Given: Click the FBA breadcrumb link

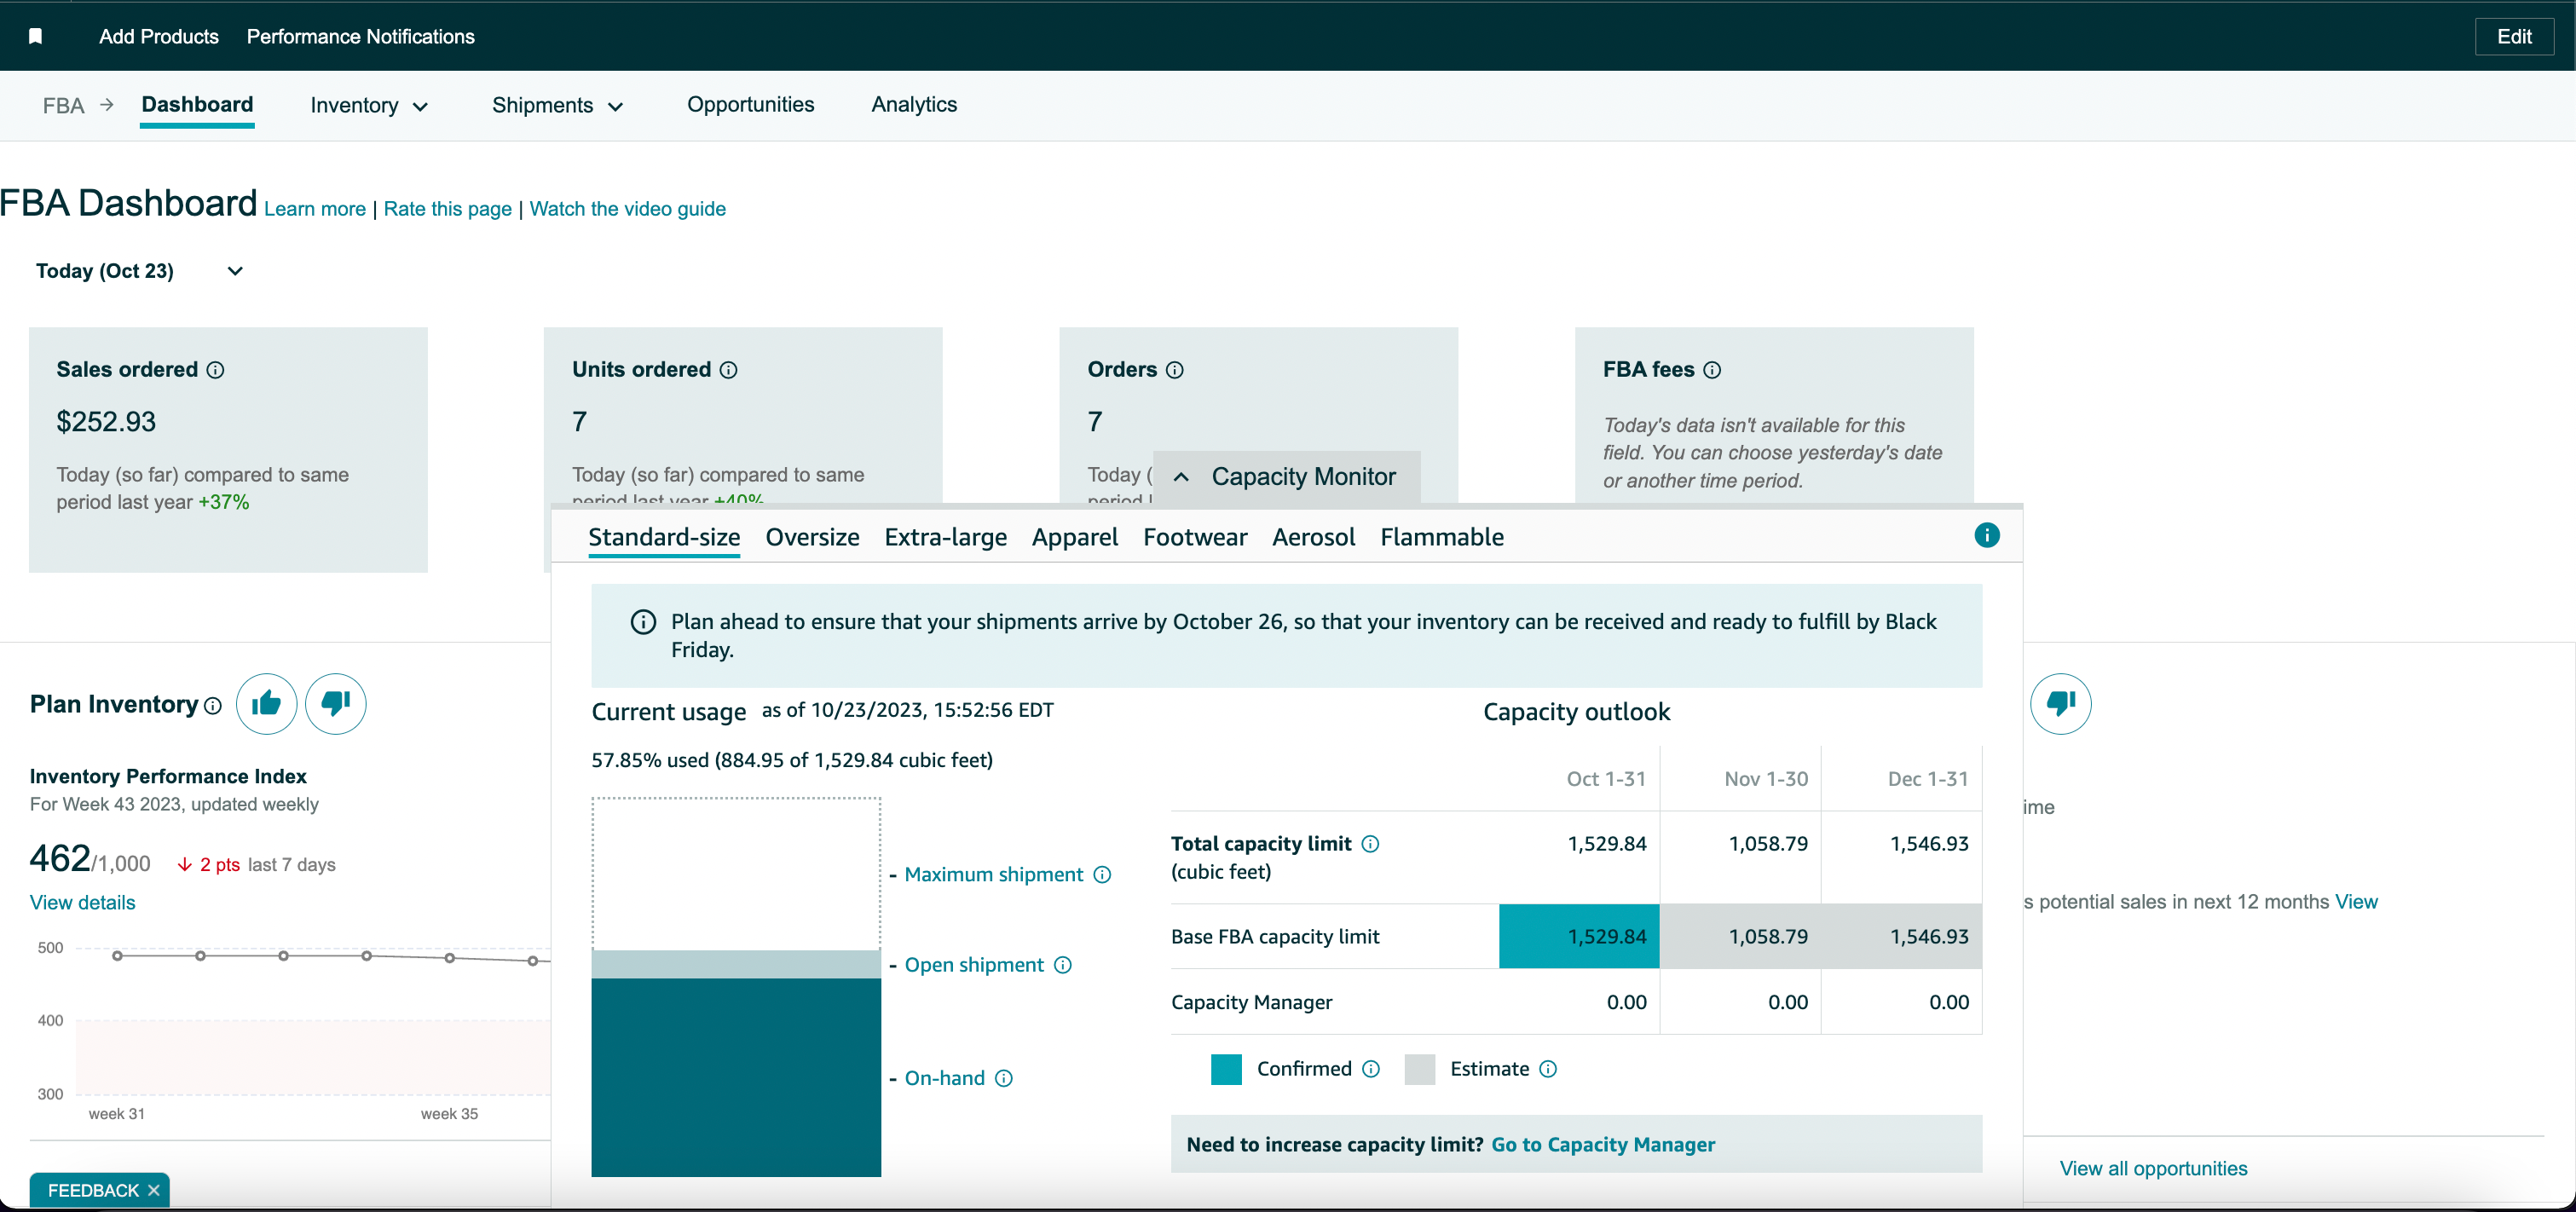Looking at the screenshot, I should [x=63, y=106].
